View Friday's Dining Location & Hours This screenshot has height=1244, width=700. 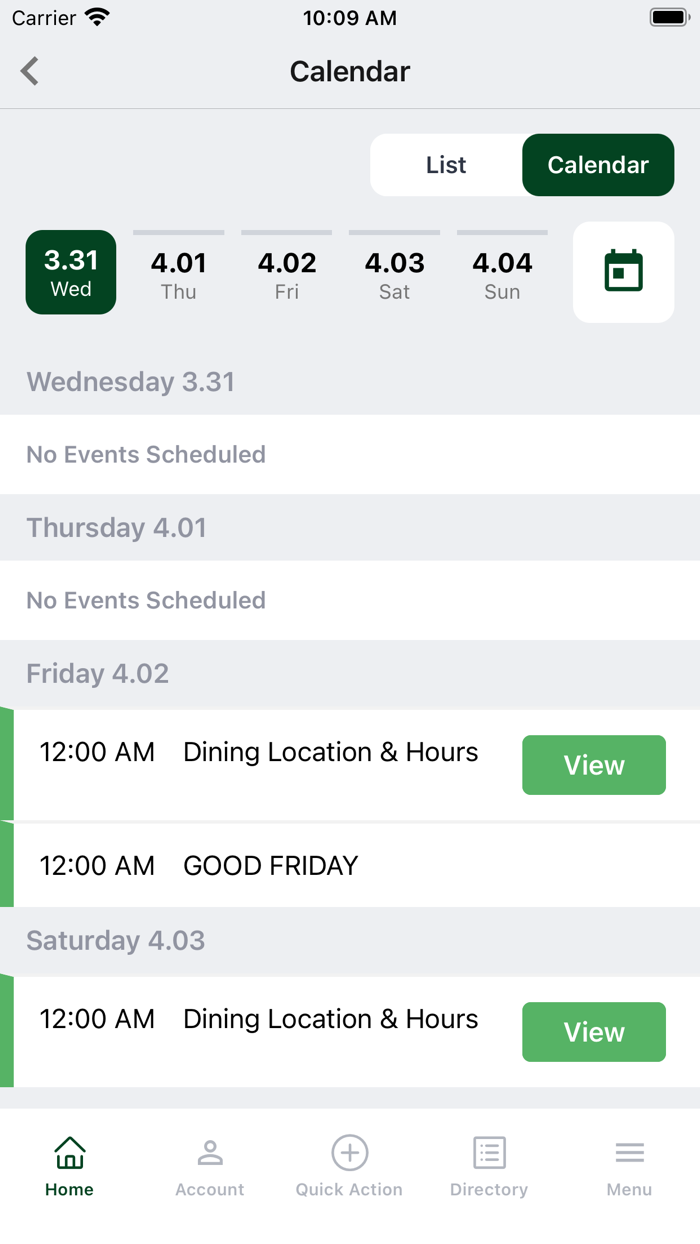(593, 765)
